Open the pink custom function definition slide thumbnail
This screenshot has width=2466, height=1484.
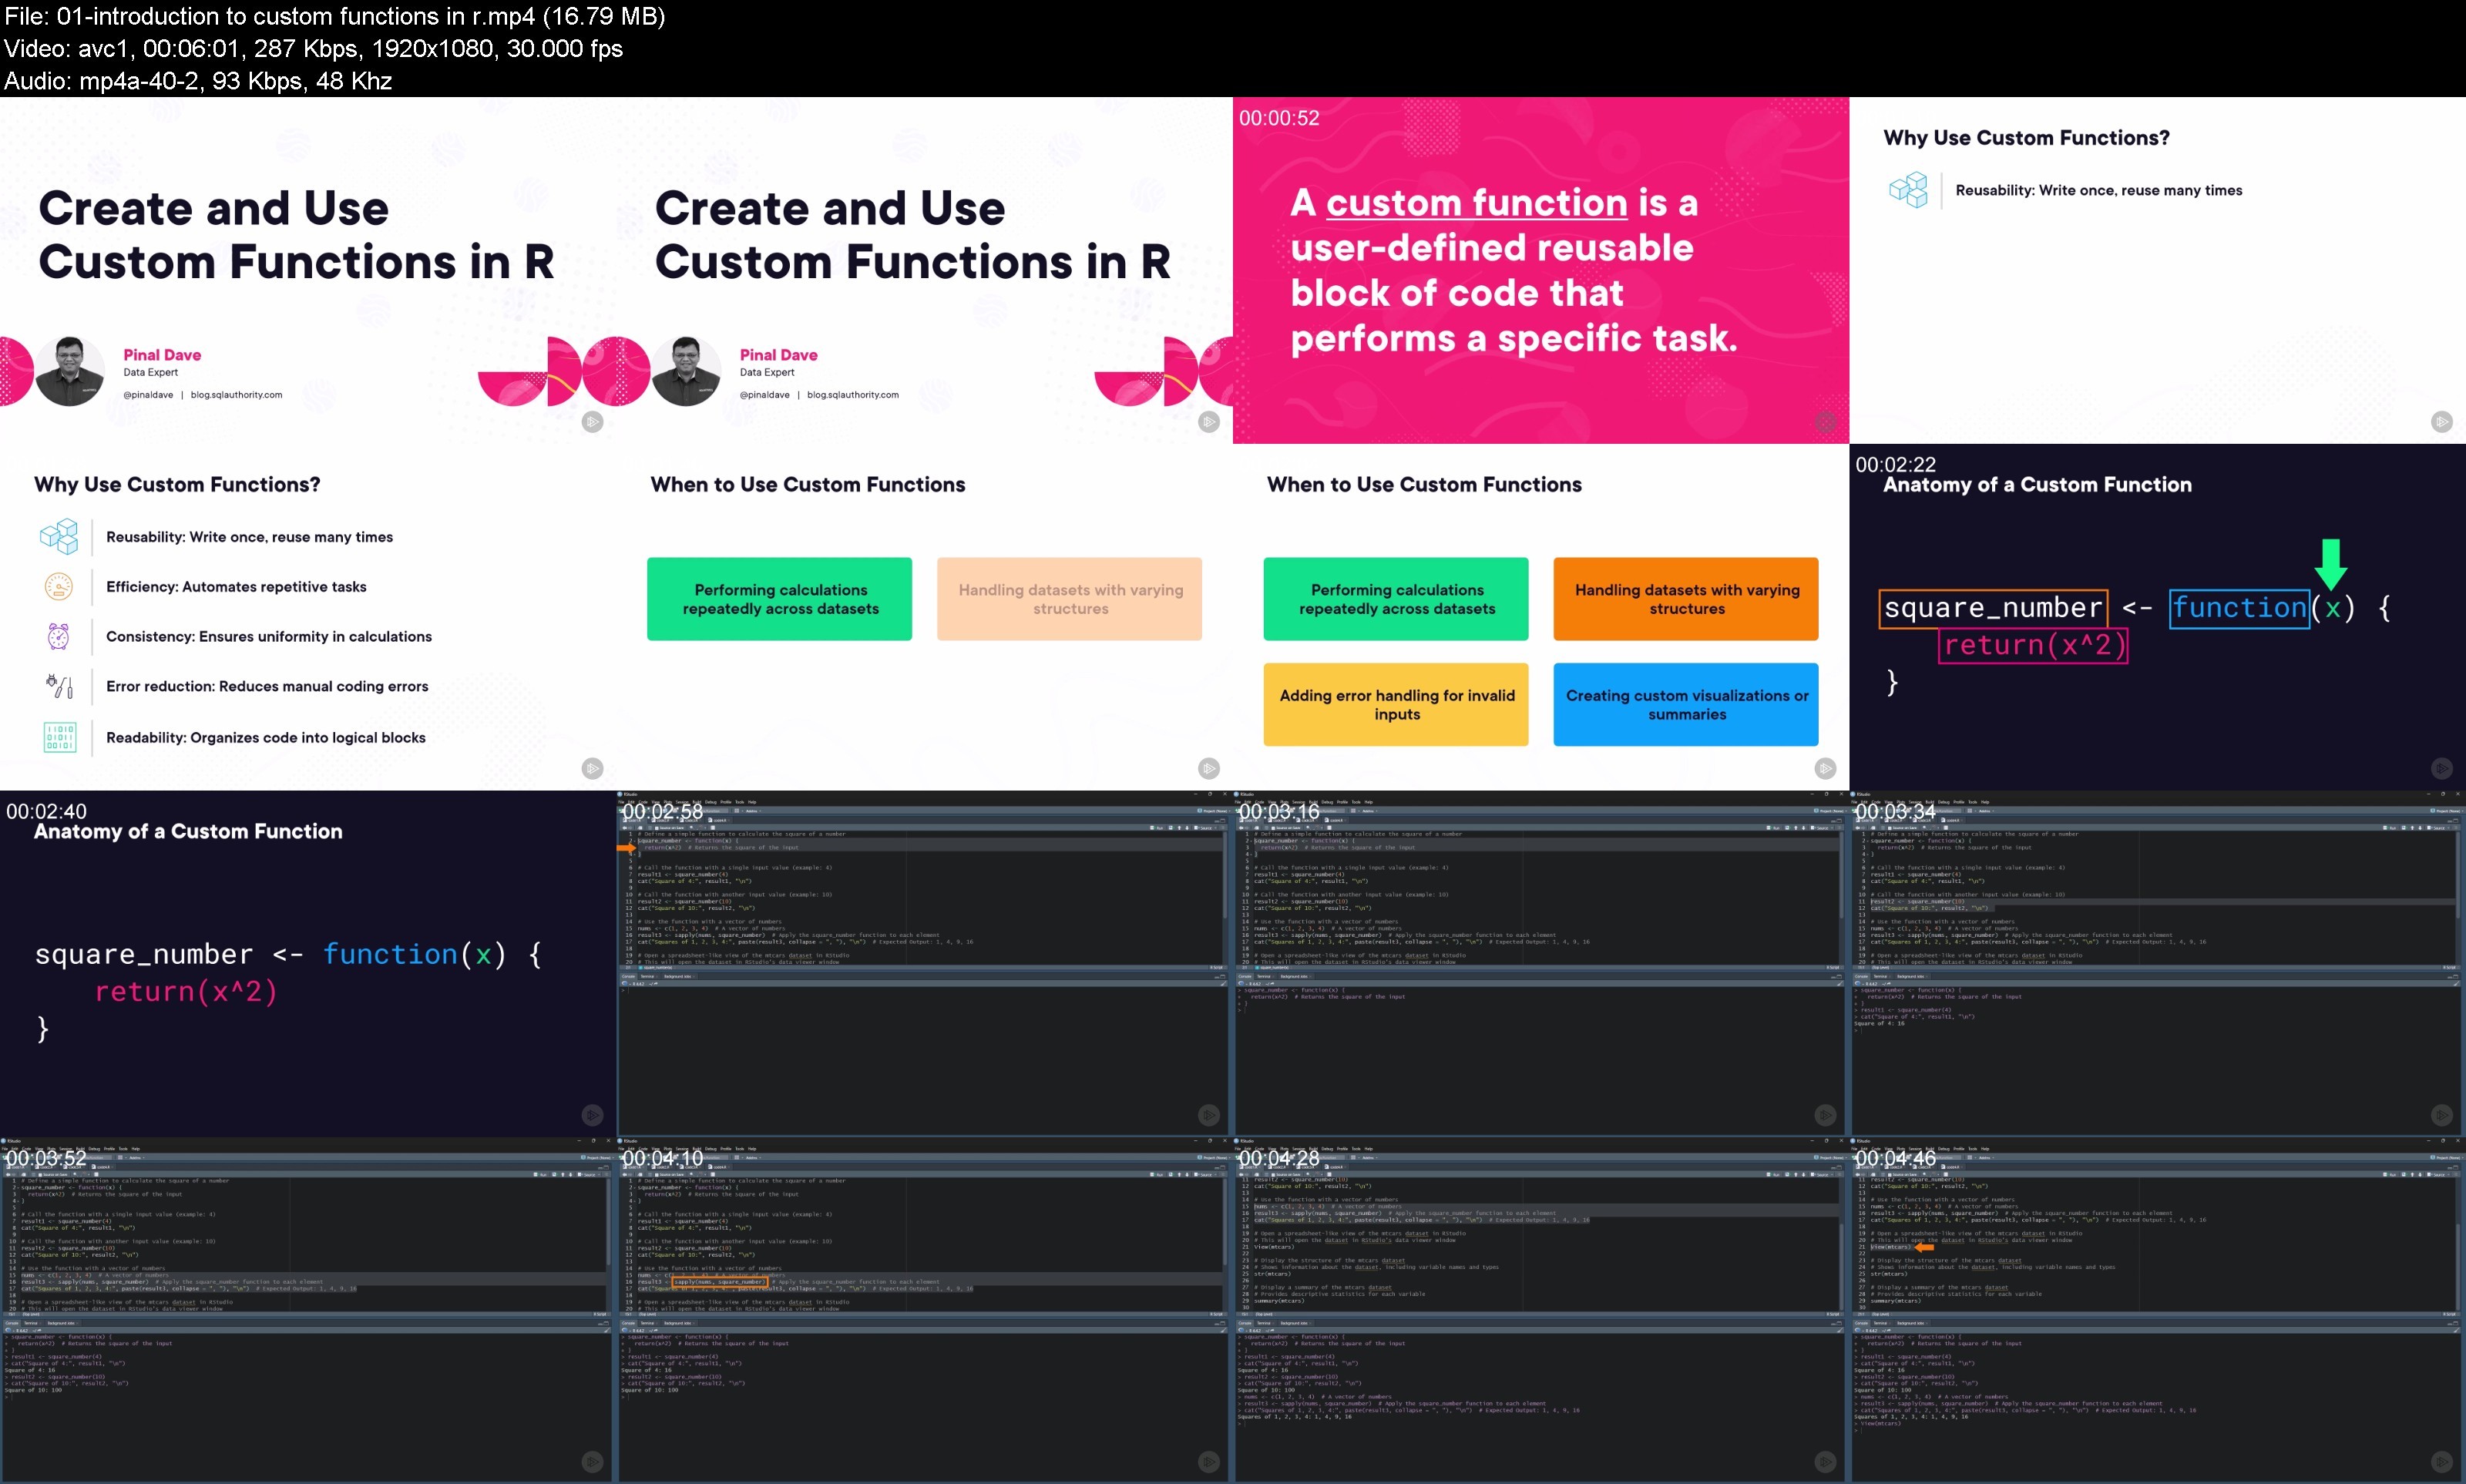1541,270
